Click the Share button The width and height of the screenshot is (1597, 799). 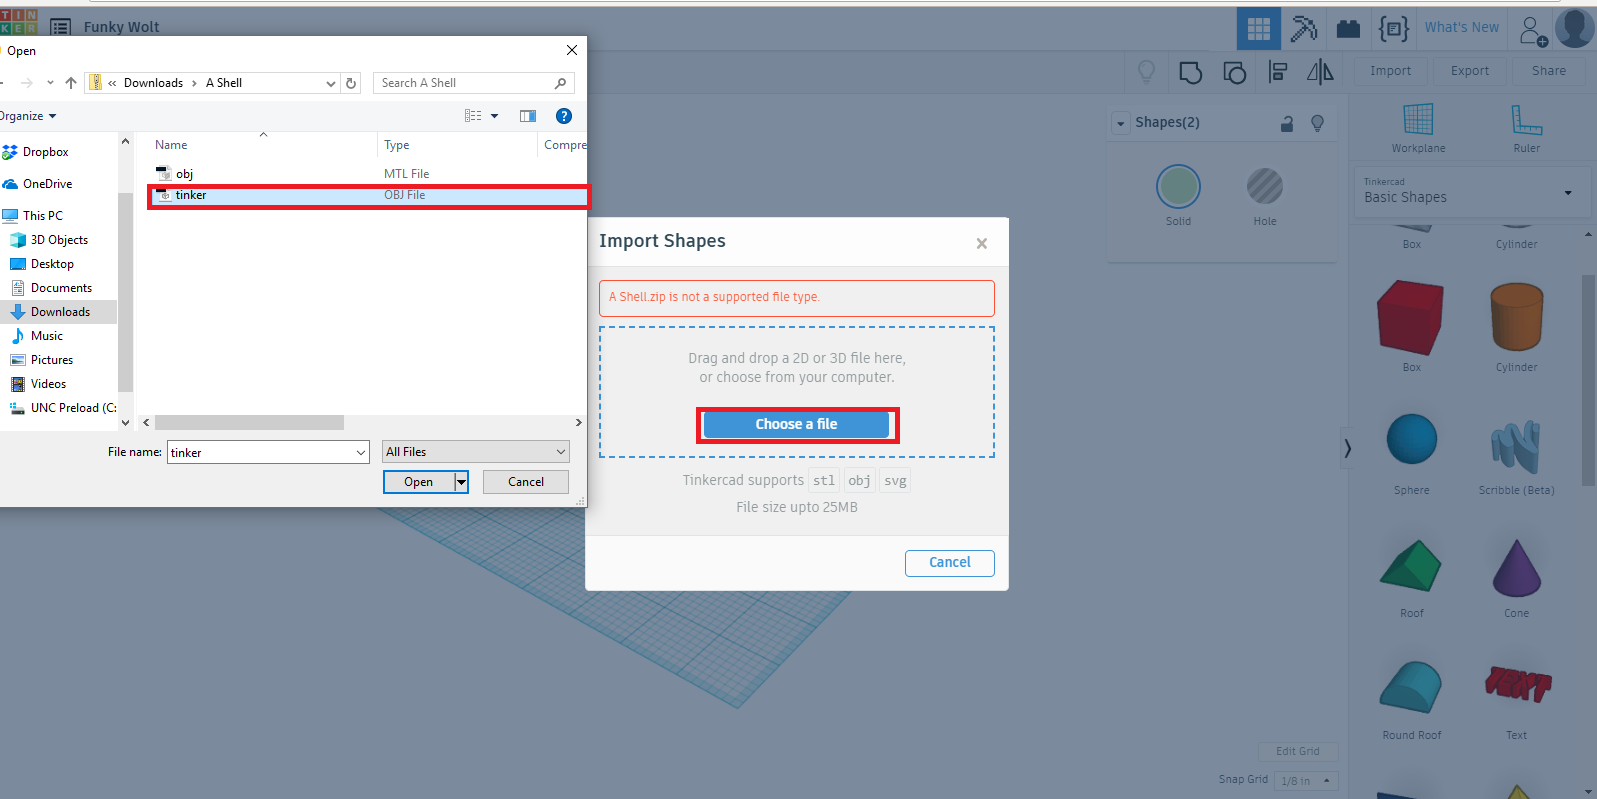coord(1549,71)
